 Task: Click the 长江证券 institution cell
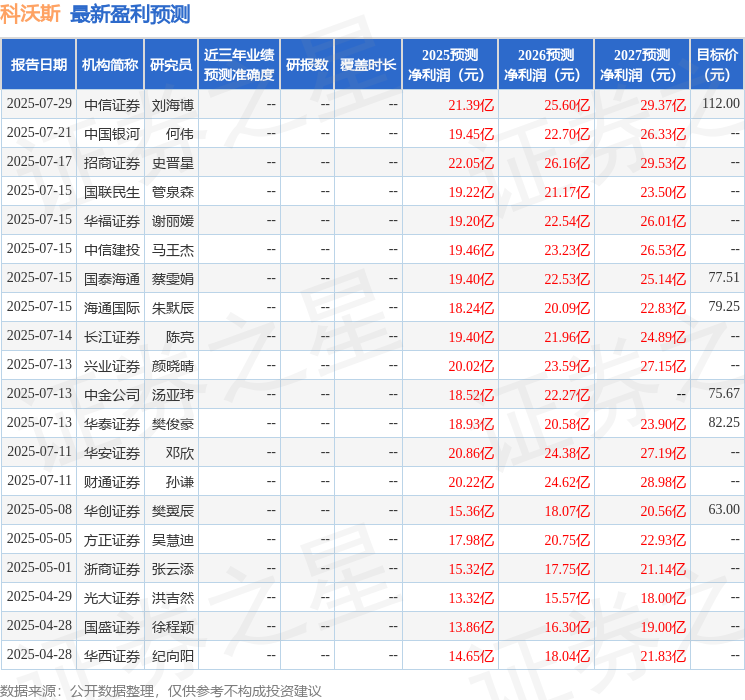[x=112, y=337]
